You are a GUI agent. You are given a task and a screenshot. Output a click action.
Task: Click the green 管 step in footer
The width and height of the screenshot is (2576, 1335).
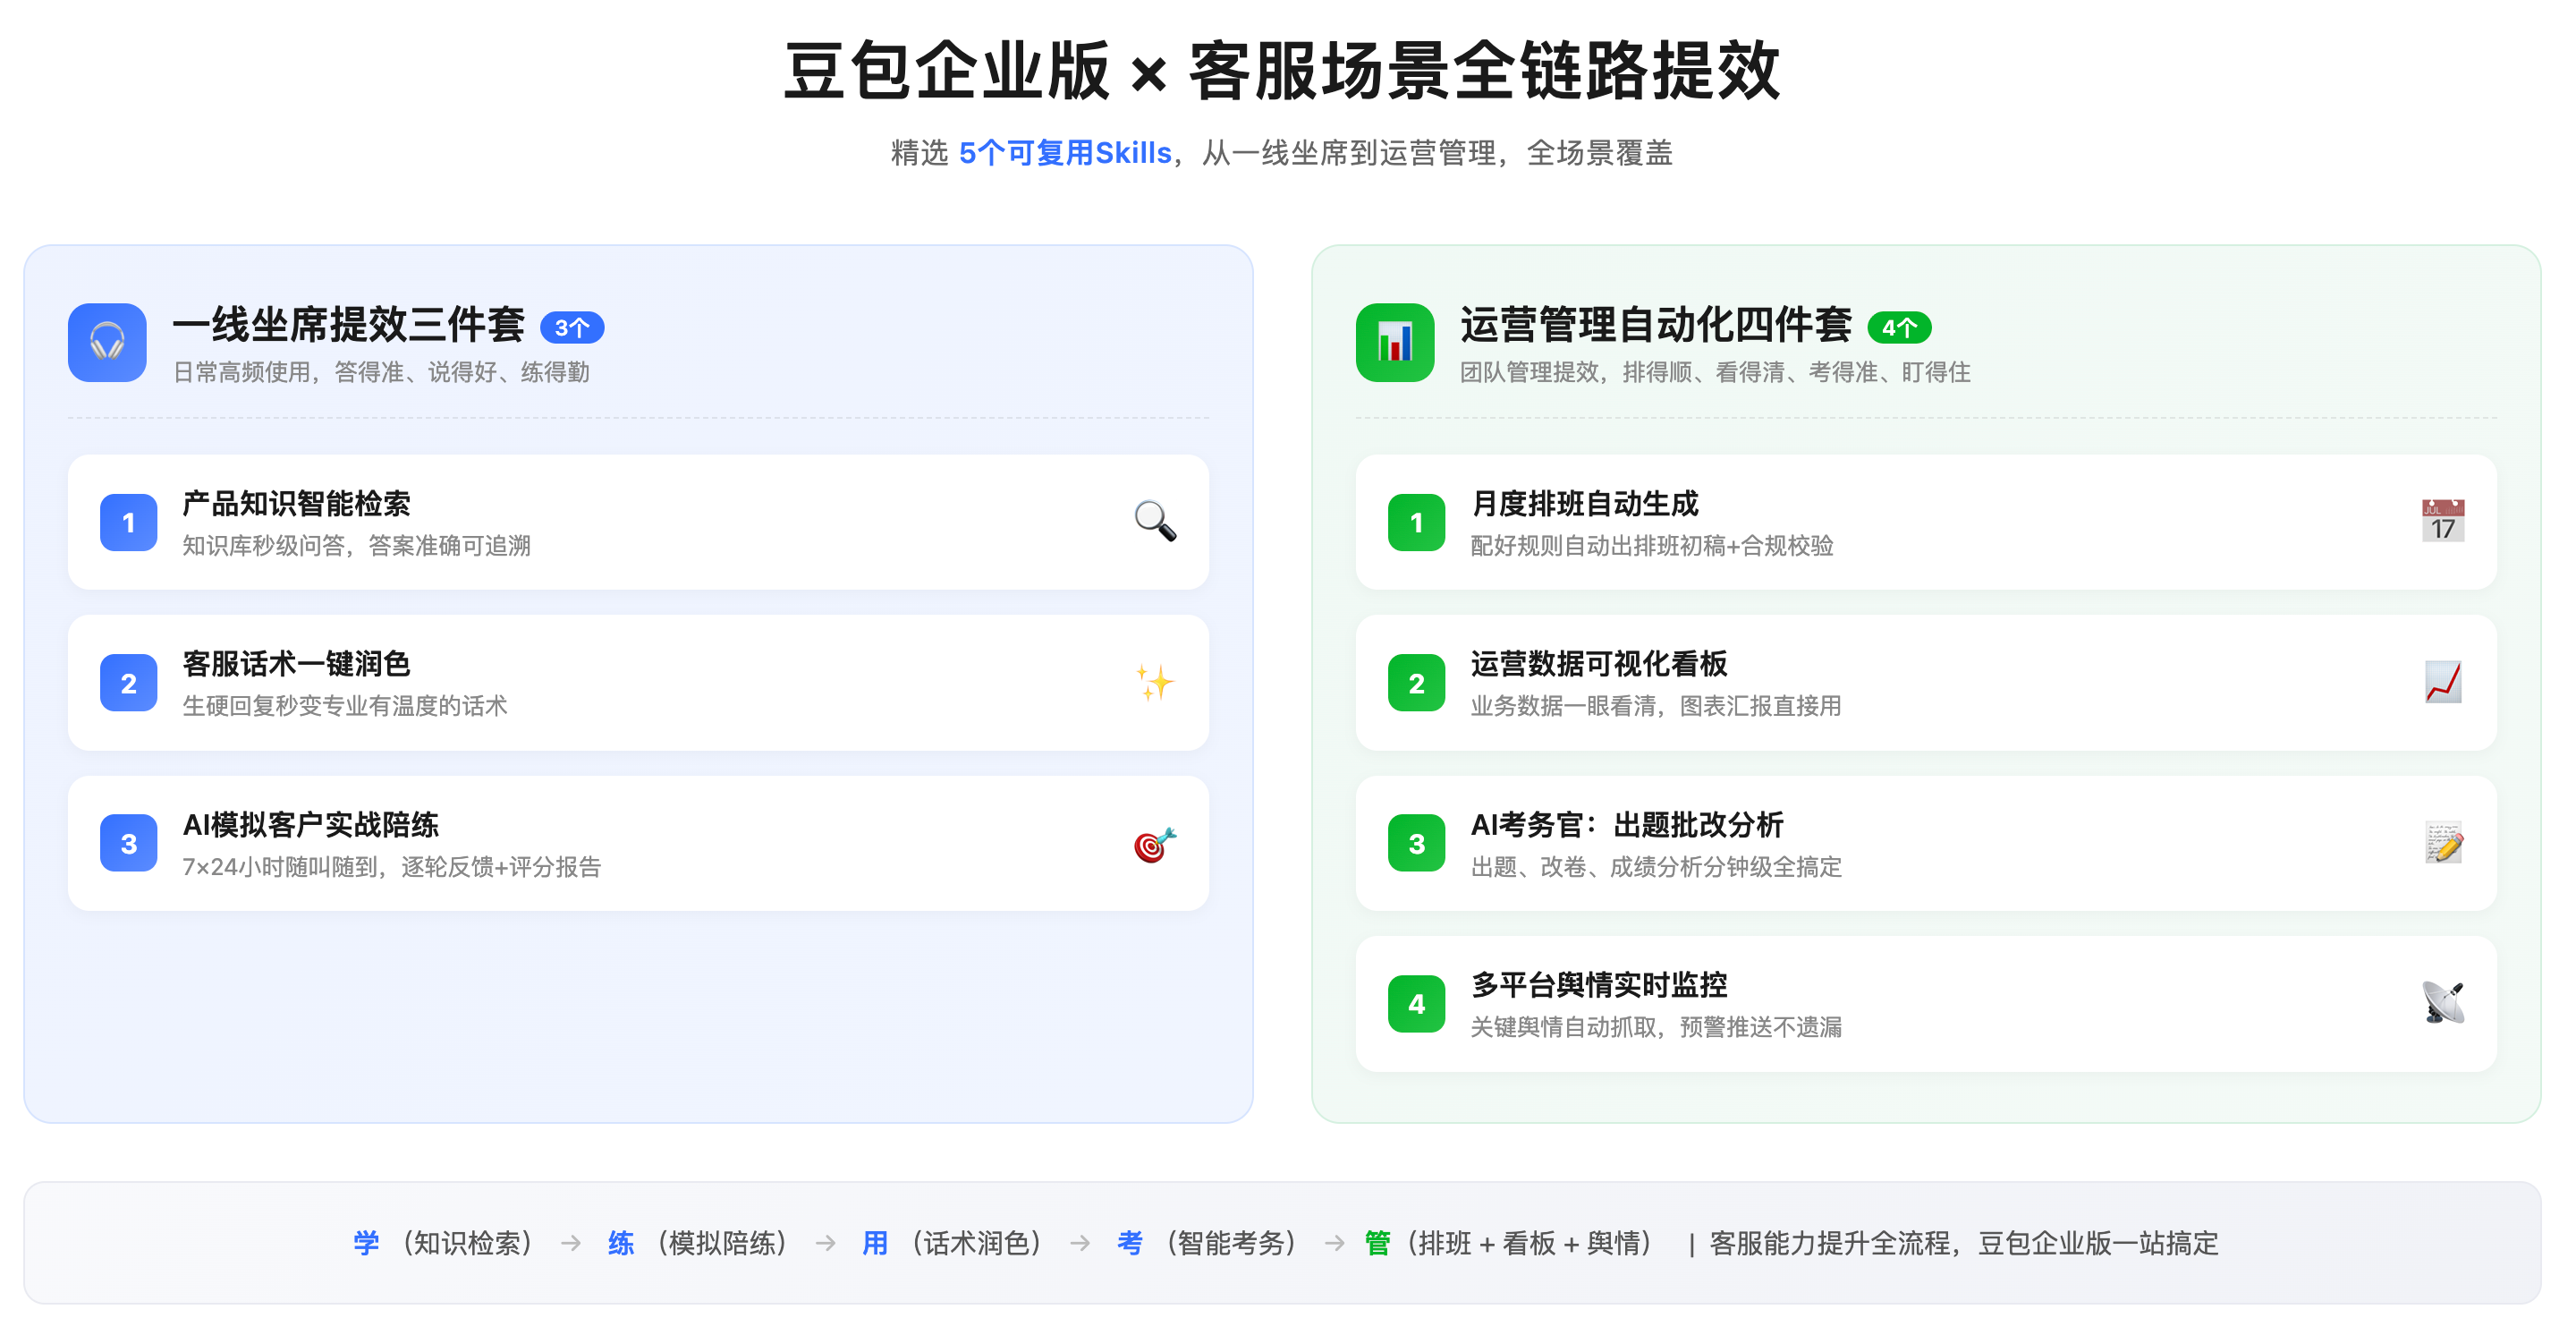click(1378, 1242)
